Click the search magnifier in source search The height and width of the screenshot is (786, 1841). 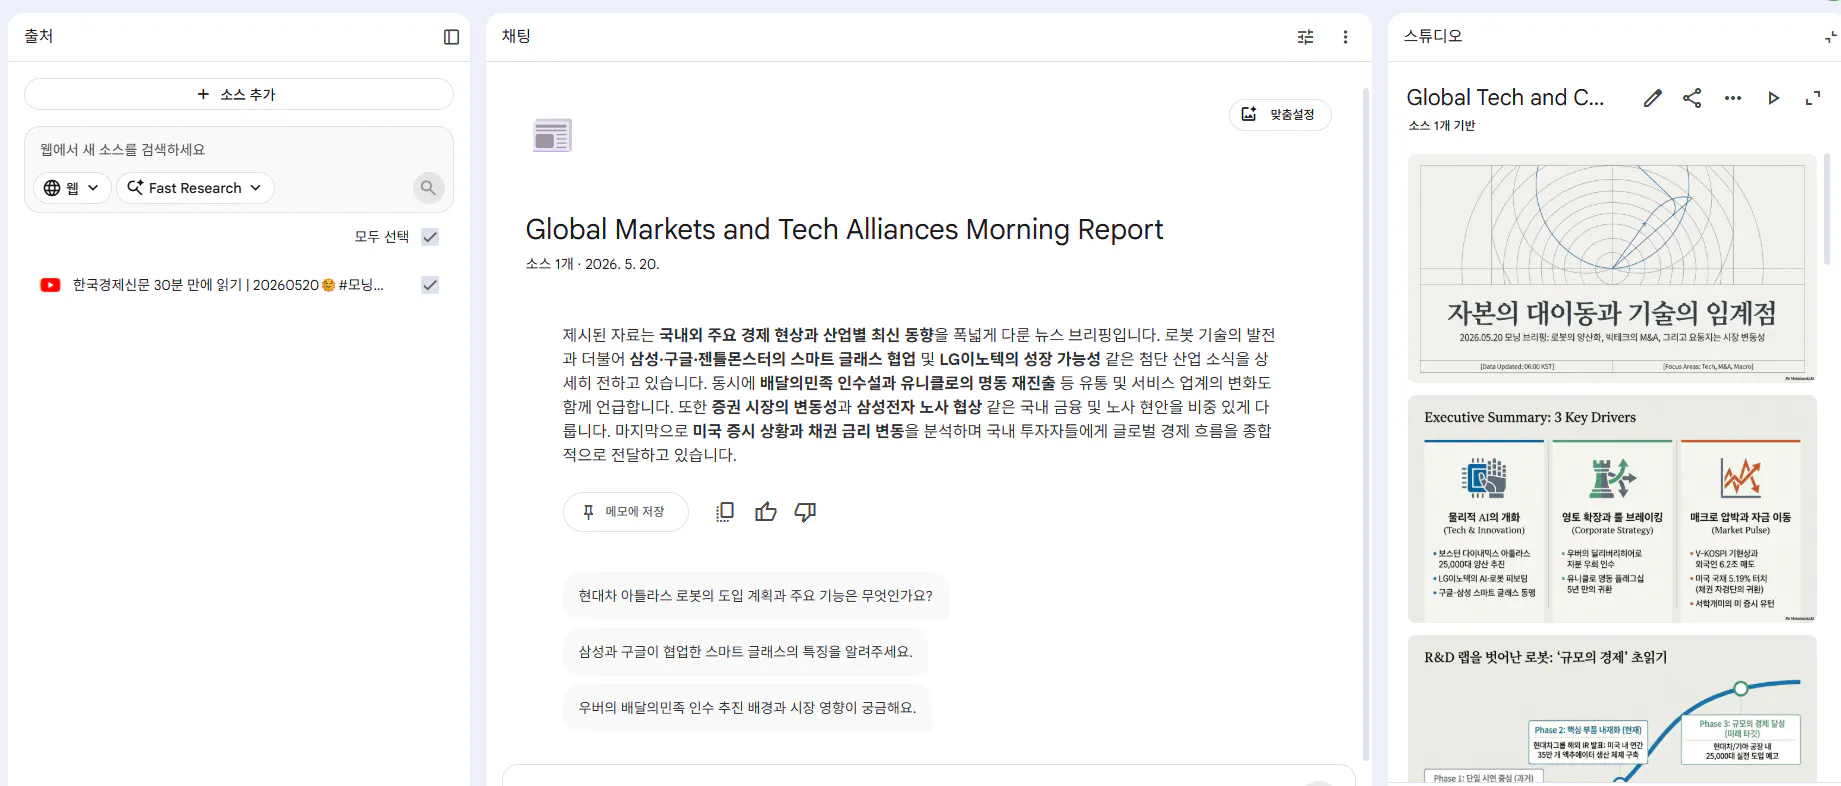click(x=428, y=188)
